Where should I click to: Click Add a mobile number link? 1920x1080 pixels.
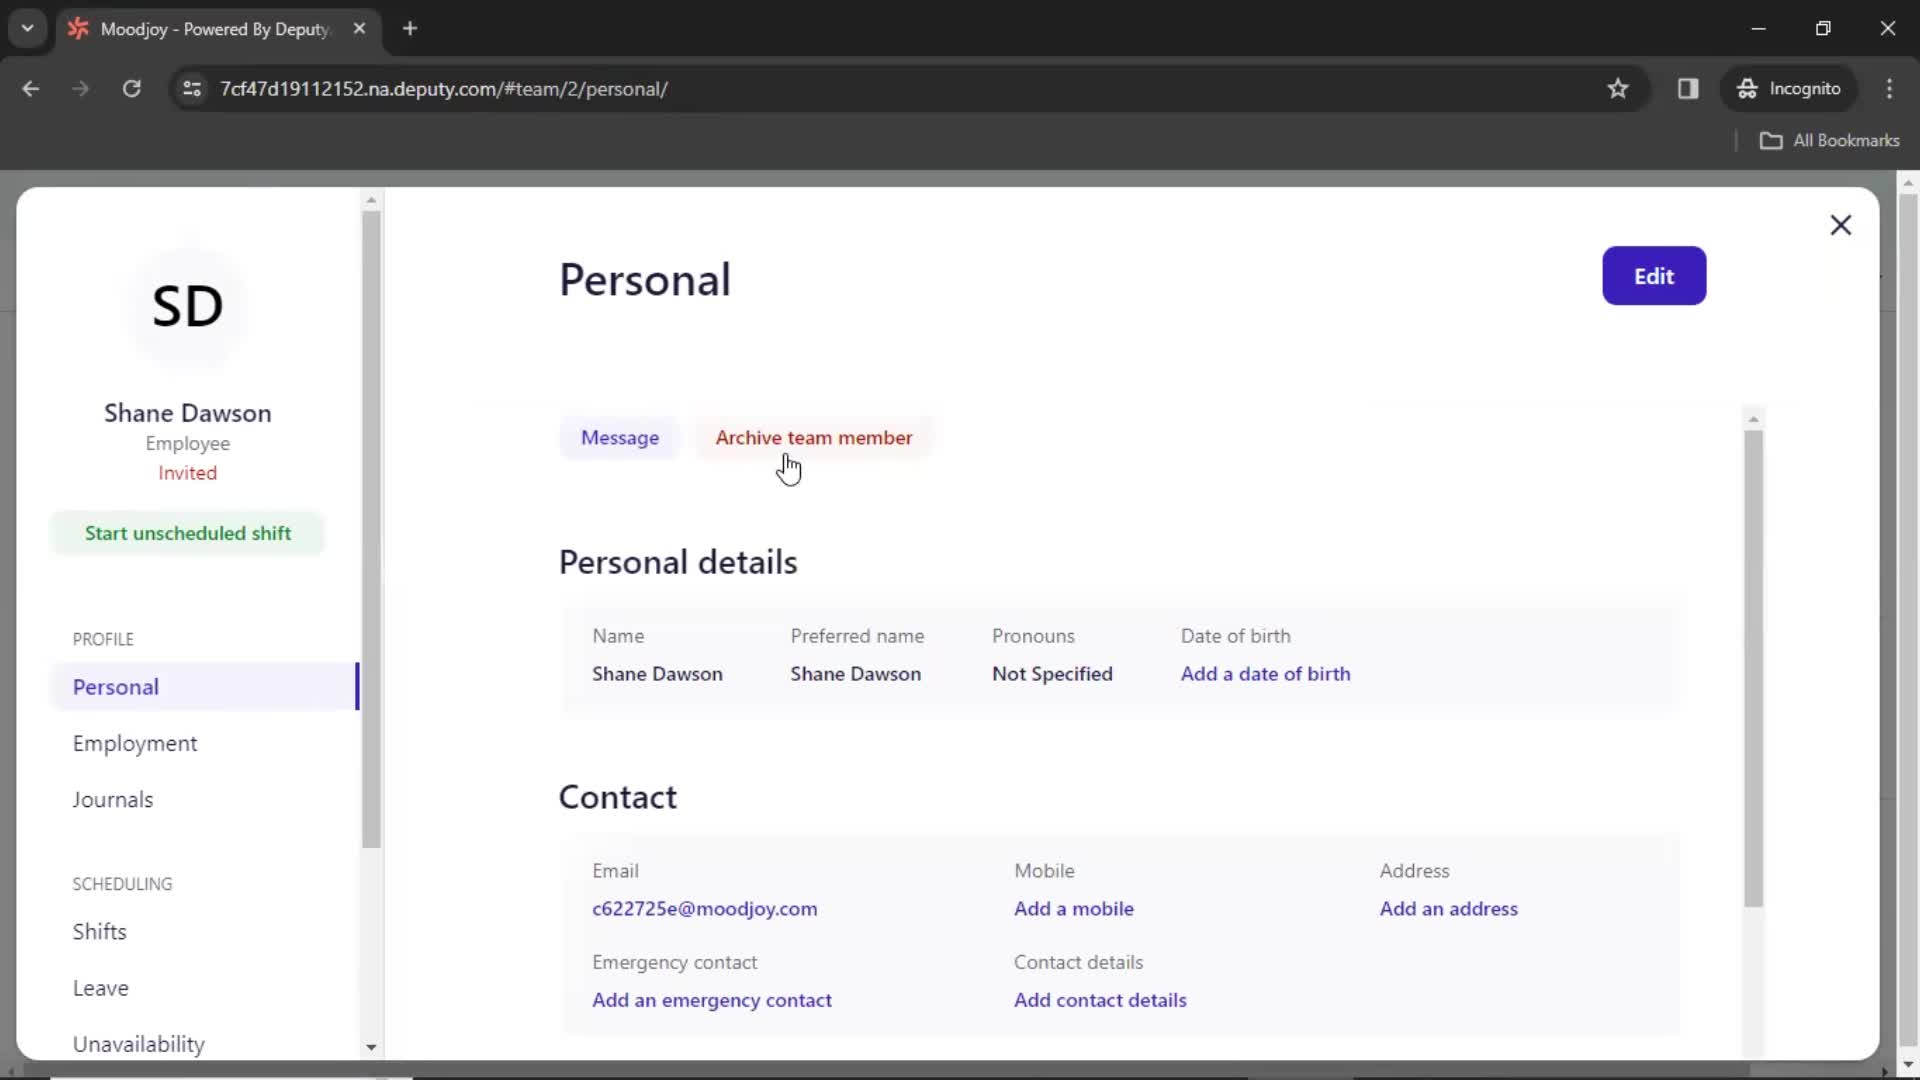pyautogui.click(x=1073, y=909)
